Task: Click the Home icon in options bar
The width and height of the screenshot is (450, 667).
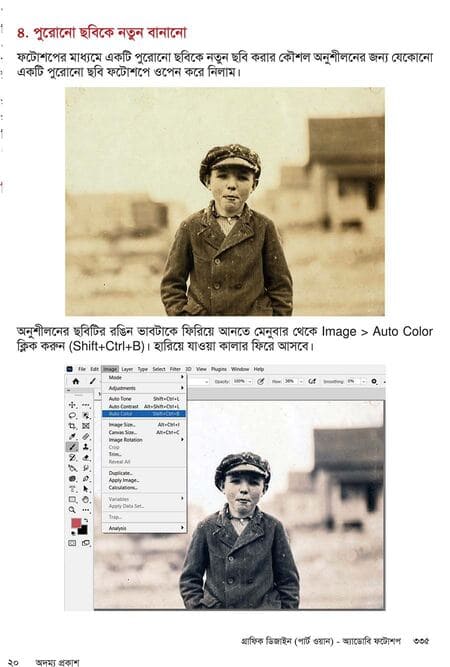Action: coord(76,381)
